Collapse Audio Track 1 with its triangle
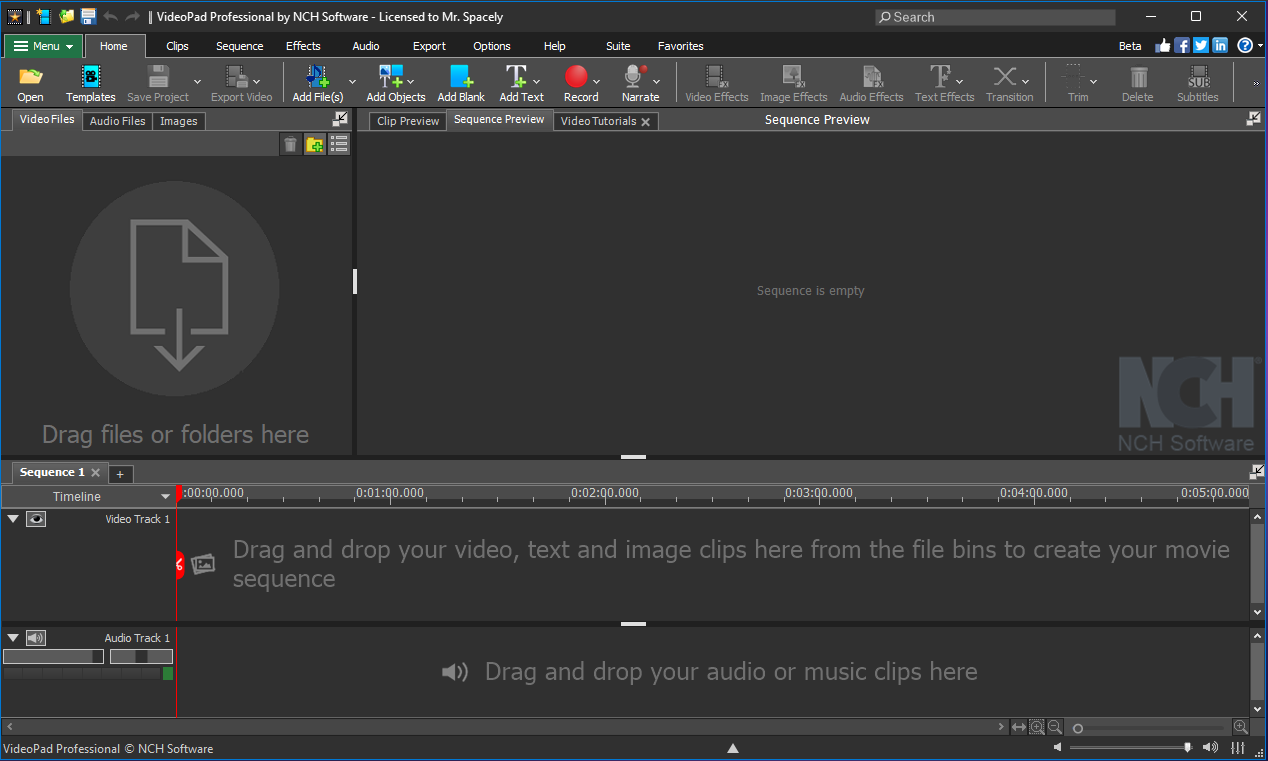Image resolution: width=1268 pixels, height=761 pixels. pos(13,638)
